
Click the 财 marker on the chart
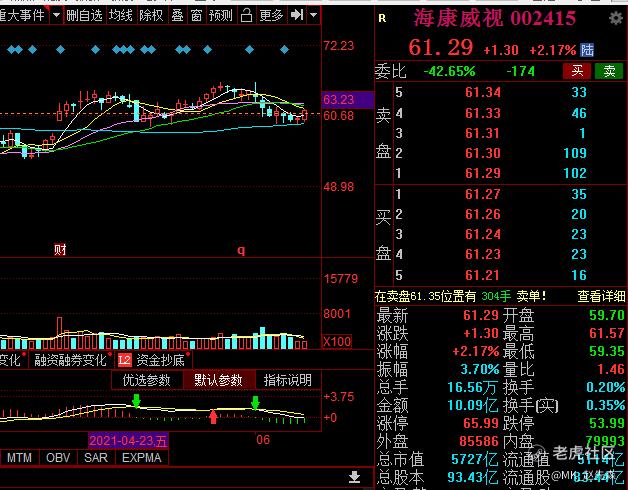coord(60,250)
